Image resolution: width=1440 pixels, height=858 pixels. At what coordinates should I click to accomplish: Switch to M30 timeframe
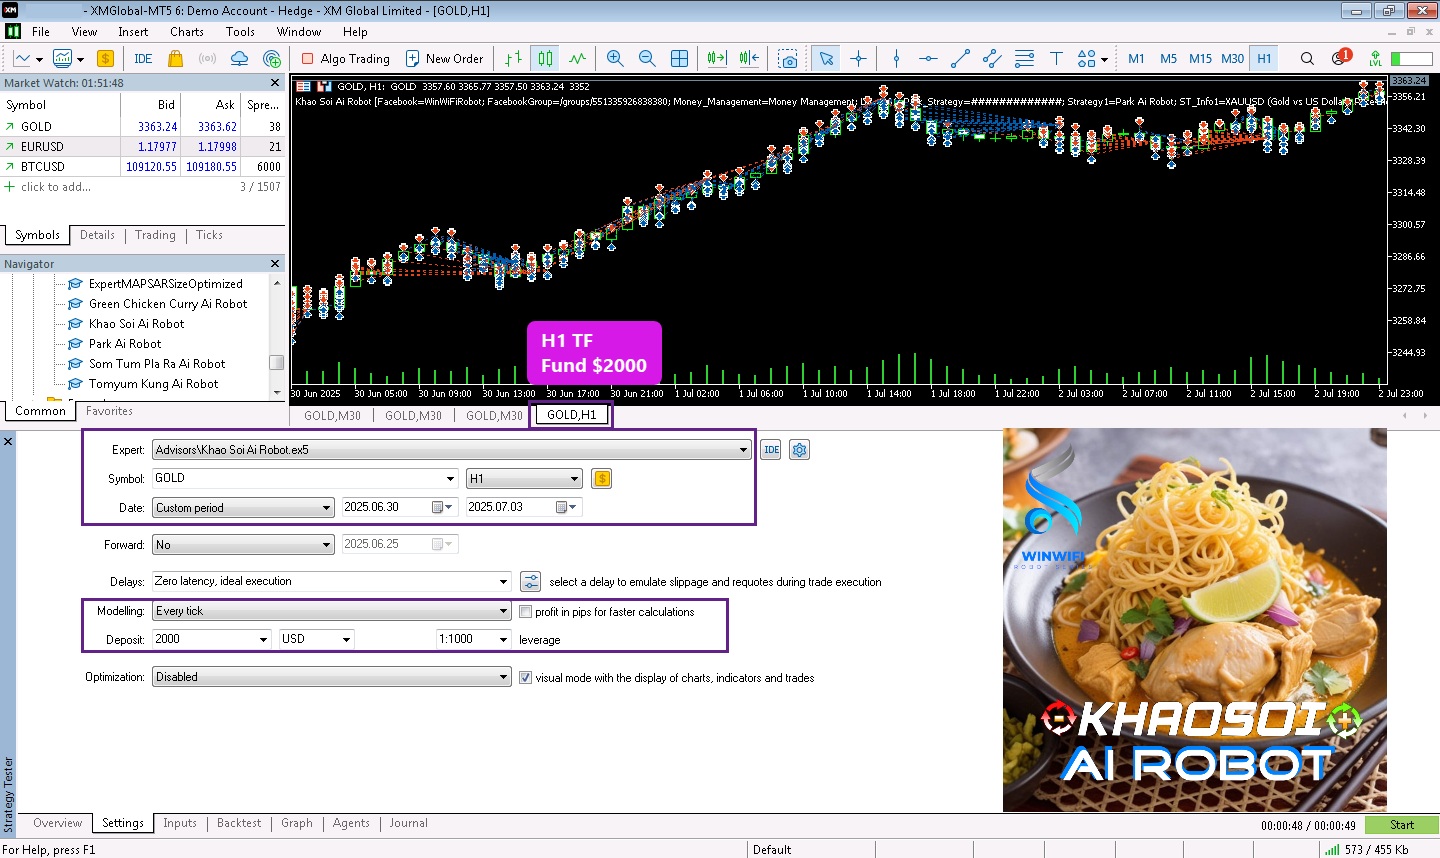pyautogui.click(x=1232, y=58)
